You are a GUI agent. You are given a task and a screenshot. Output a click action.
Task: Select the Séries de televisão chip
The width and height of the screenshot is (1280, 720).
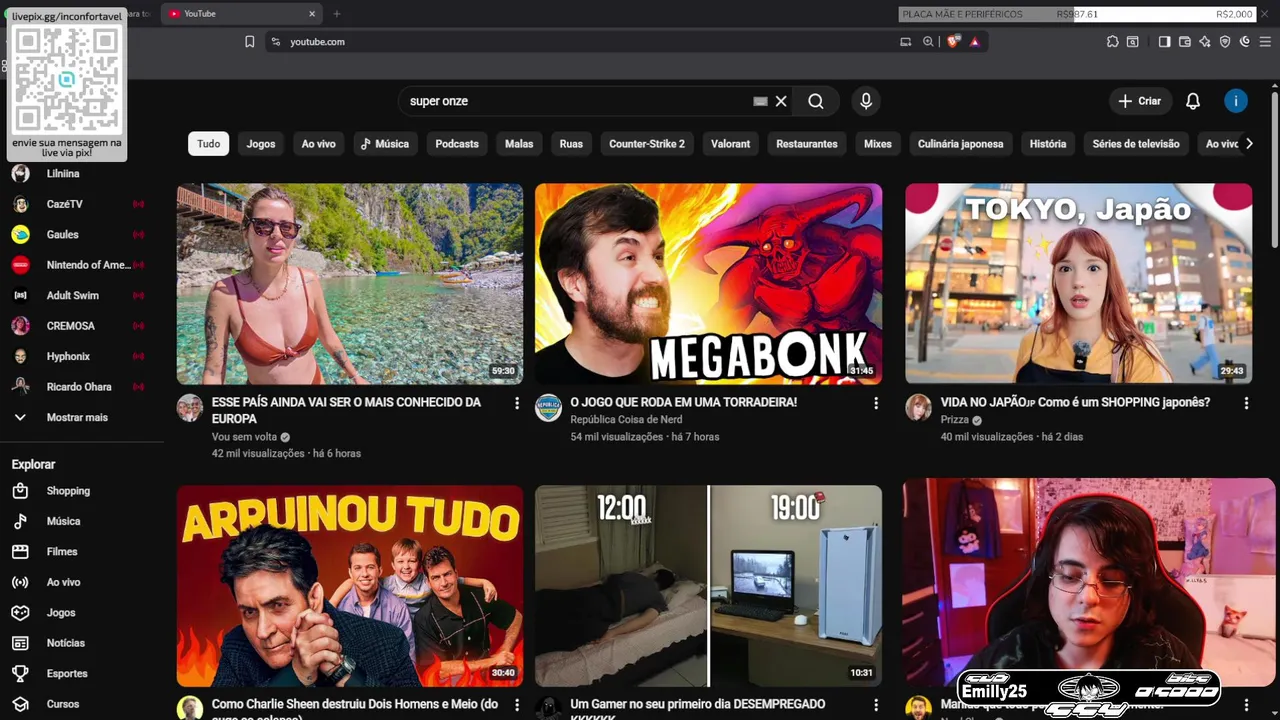pyautogui.click(x=1136, y=144)
